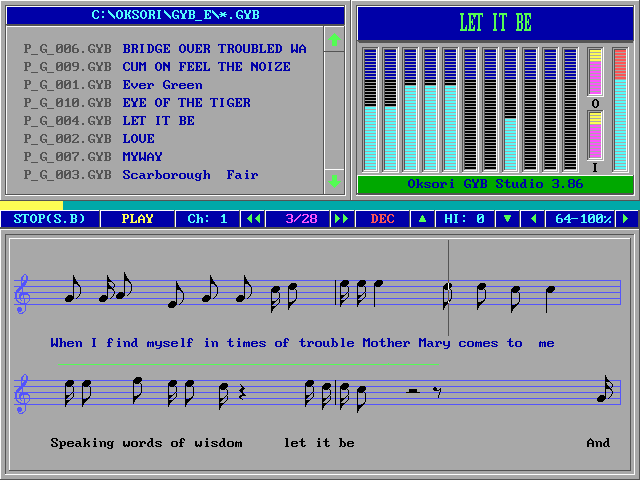
Task: Click the yellow song progress bar
Action: click(31, 205)
